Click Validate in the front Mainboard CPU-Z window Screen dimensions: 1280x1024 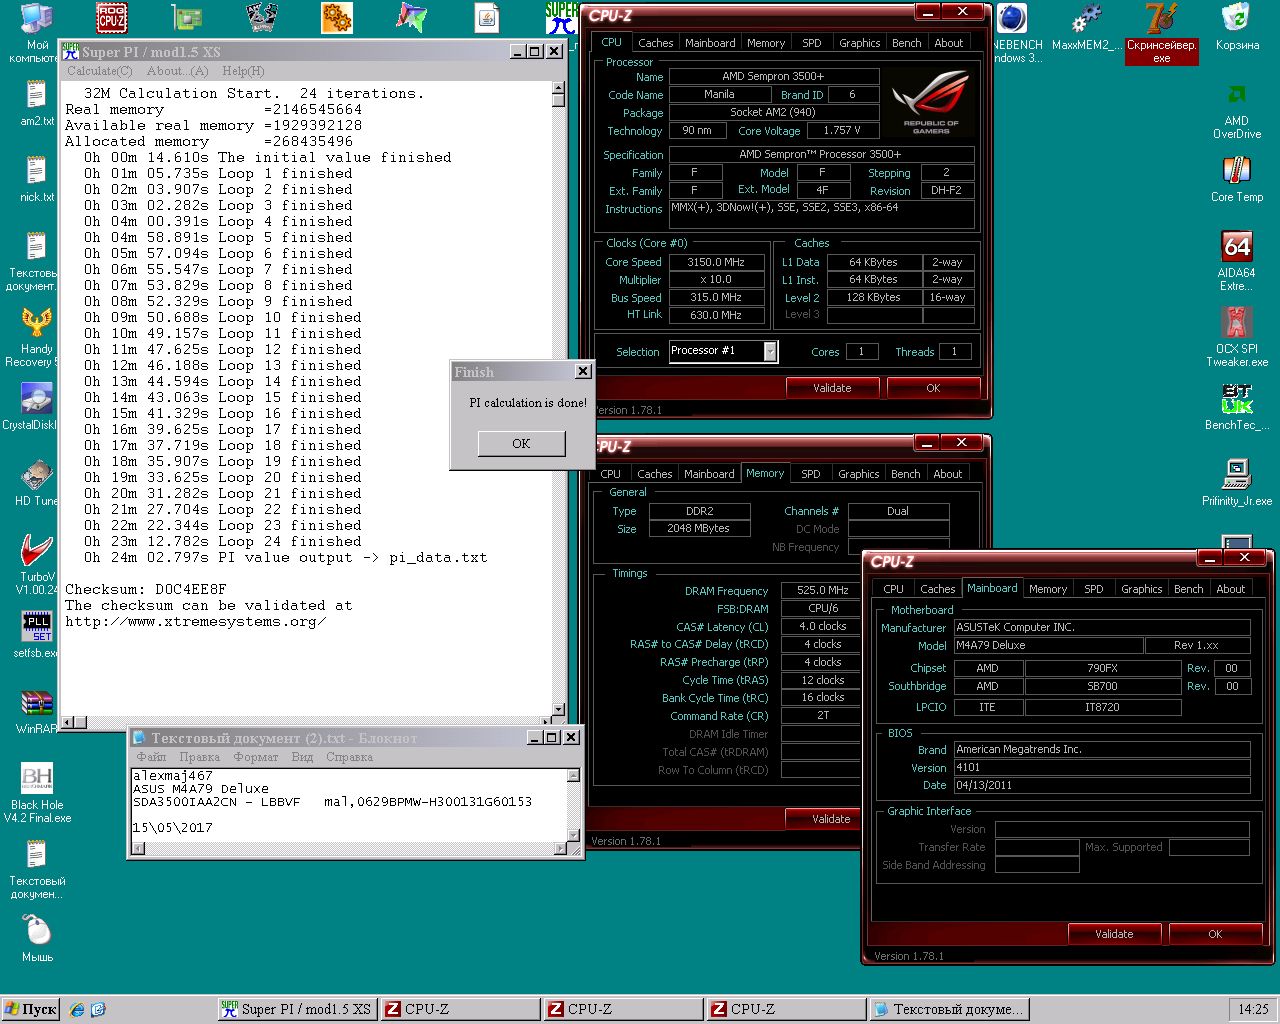(1114, 934)
